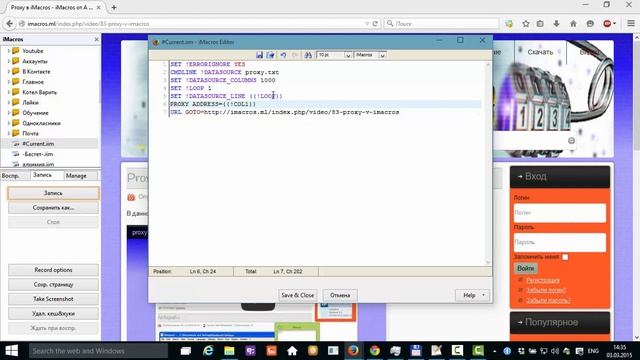The image size is (640, 360).
Task: Open the Help dropdown button
Action: (x=472, y=295)
